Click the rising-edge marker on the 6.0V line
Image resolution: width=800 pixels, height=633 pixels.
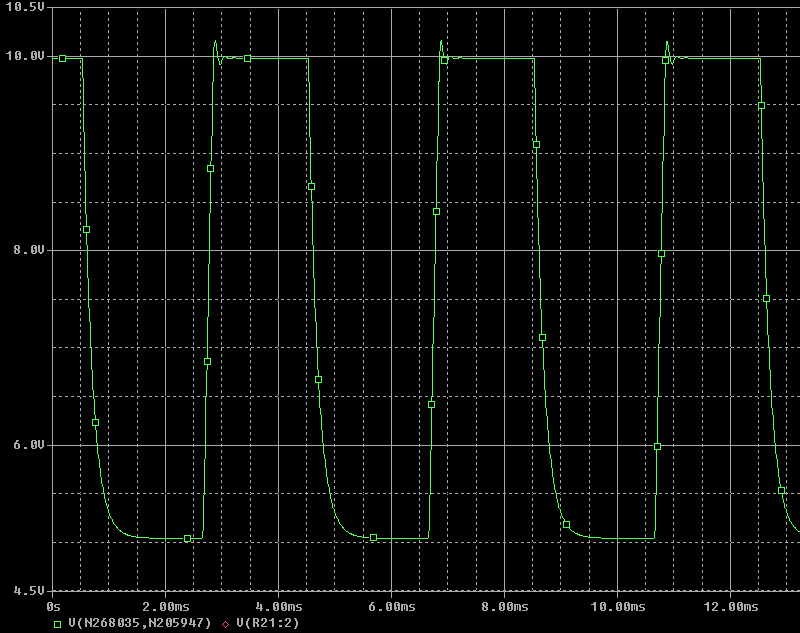(x=657, y=446)
